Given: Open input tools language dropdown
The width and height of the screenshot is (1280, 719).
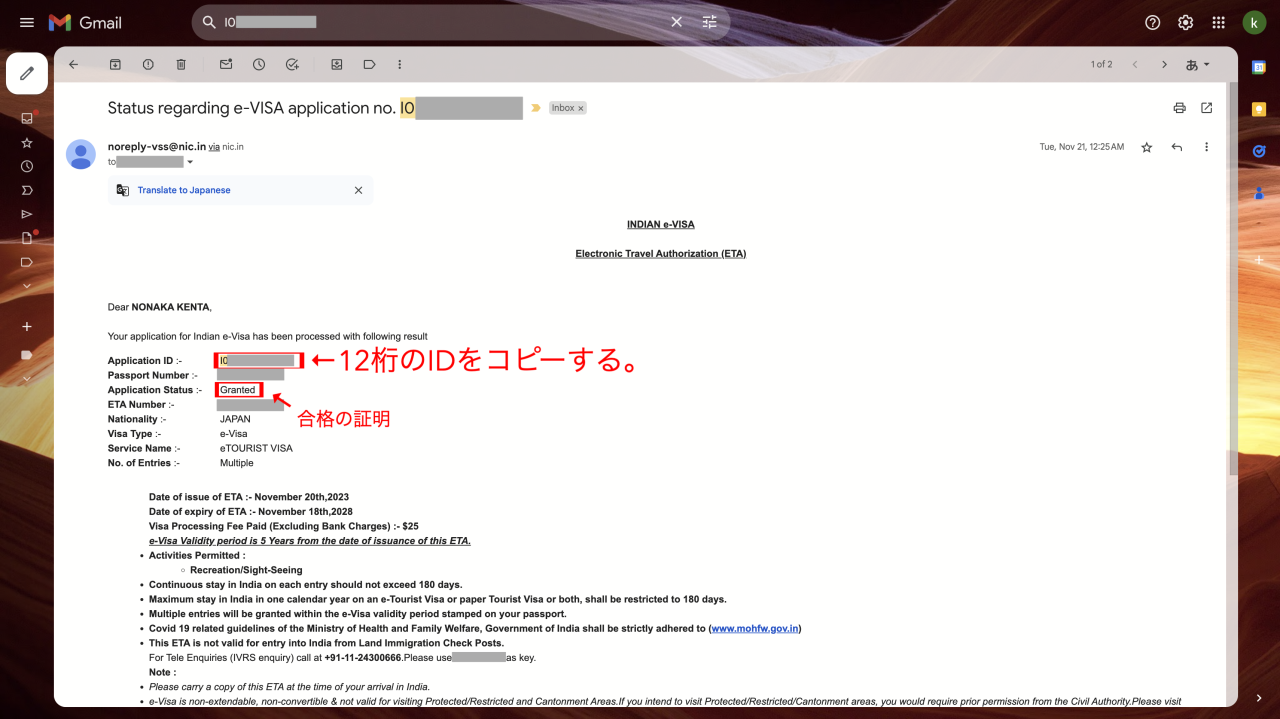Looking at the screenshot, I should click(1198, 64).
